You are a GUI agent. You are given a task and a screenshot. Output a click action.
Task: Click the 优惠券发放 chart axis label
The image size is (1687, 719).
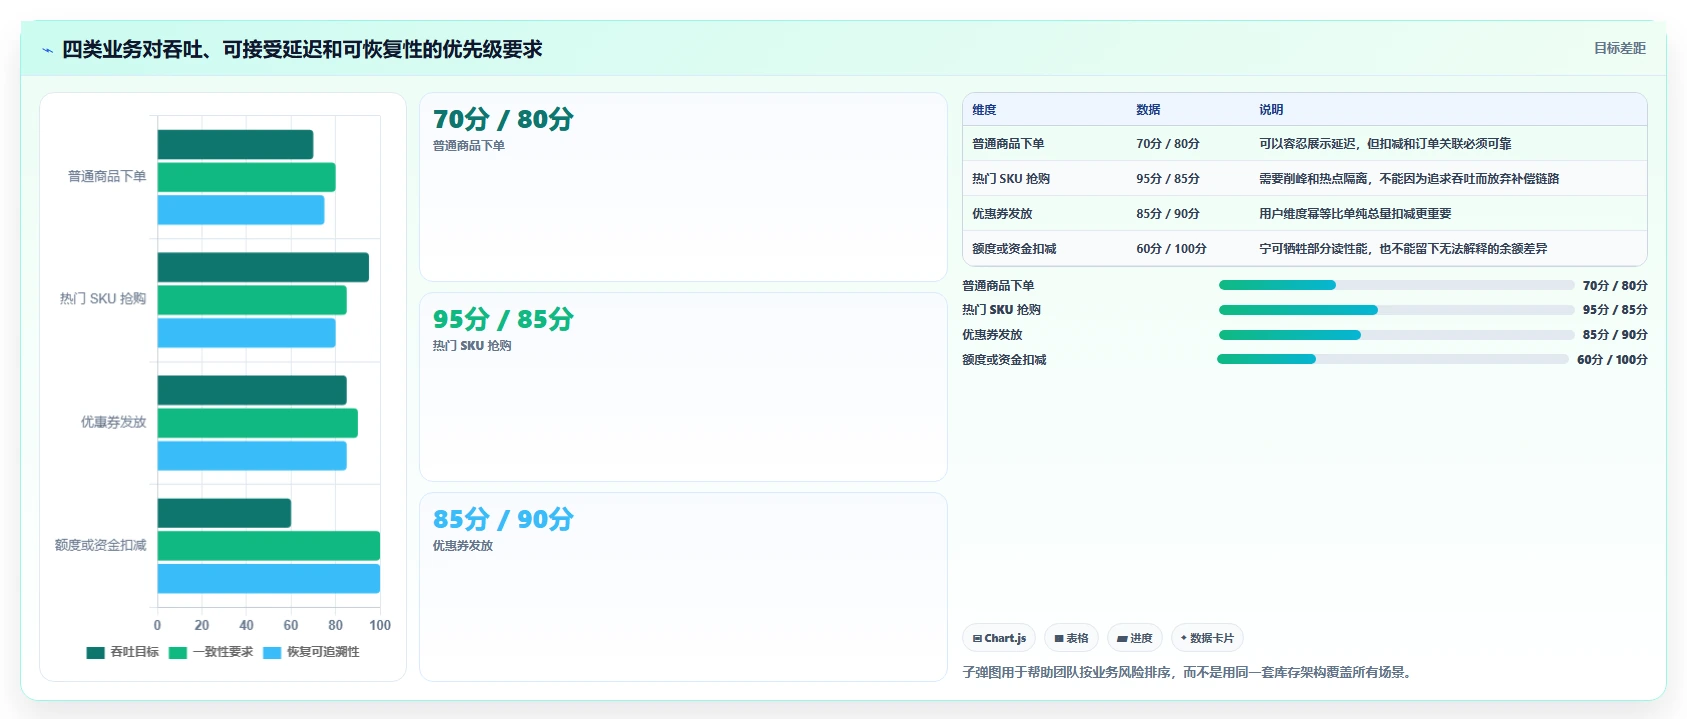pos(113,422)
